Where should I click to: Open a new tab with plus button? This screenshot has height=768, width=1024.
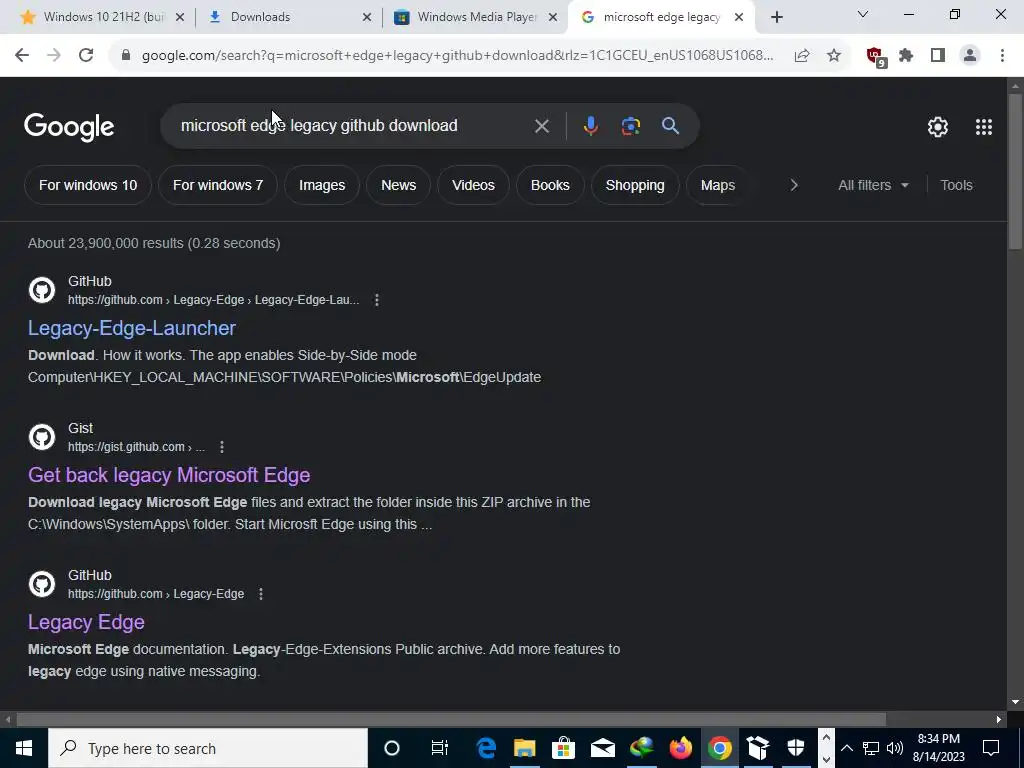(x=776, y=18)
